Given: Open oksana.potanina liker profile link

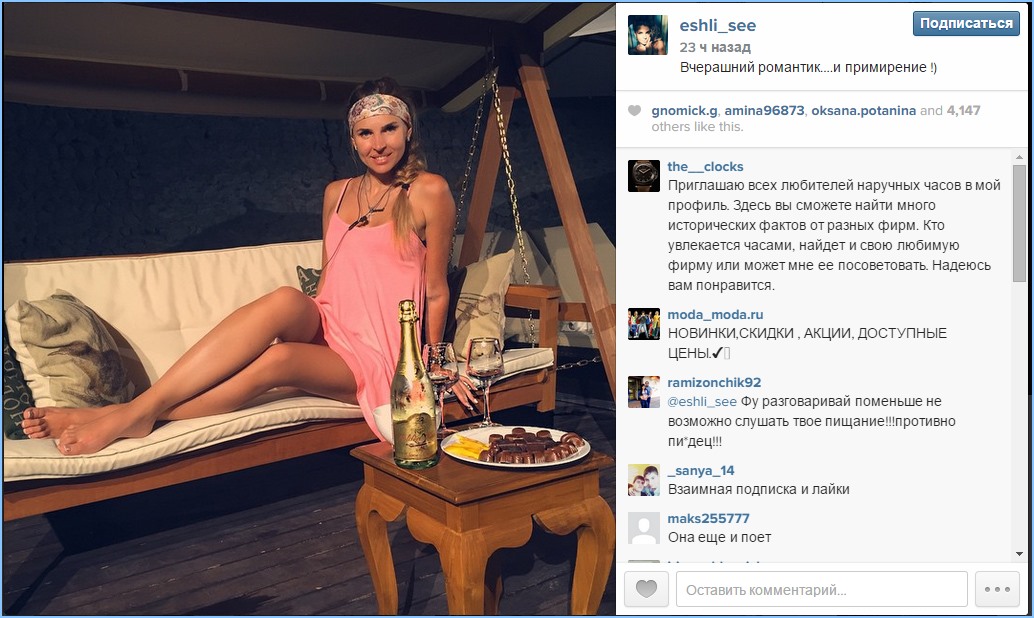Looking at the screenshot, I should tap(863, 111).
